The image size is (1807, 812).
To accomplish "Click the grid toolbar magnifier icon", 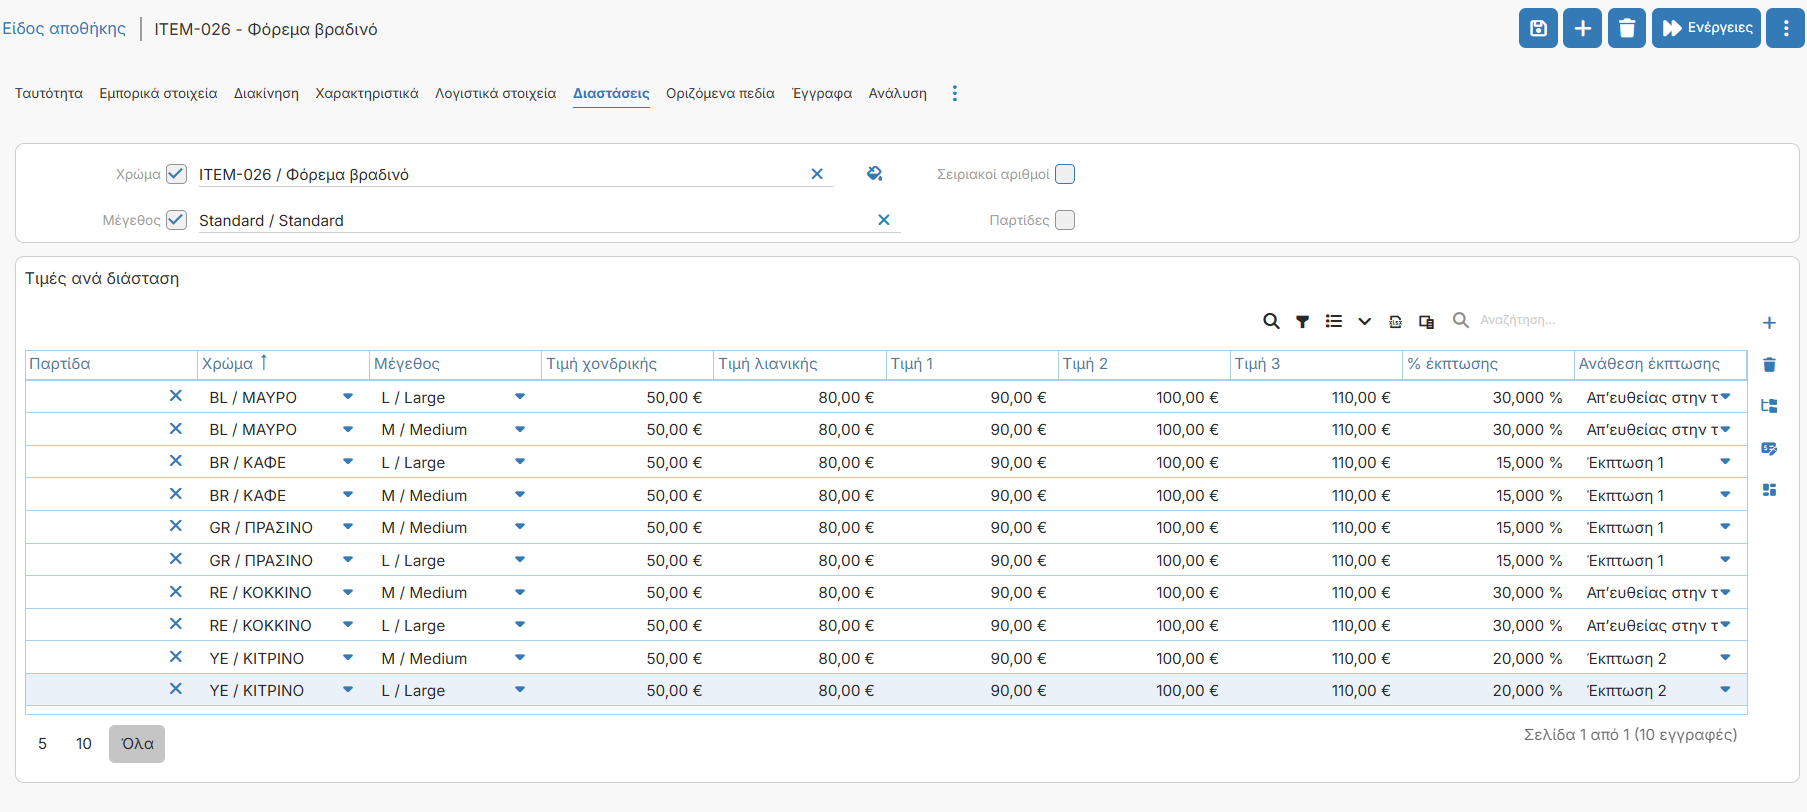I will (1271, 321).
